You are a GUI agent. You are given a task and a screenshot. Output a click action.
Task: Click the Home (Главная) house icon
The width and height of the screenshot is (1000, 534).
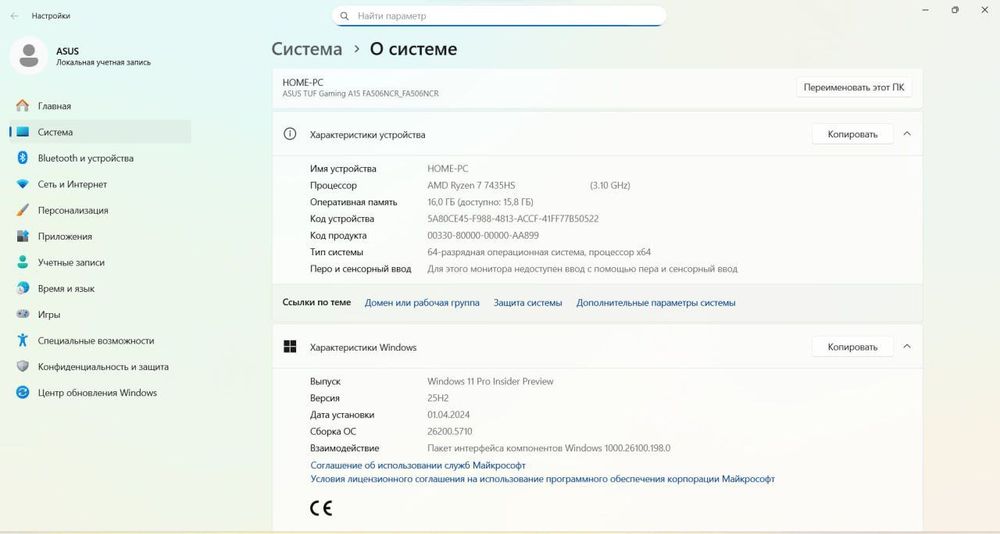22,106
